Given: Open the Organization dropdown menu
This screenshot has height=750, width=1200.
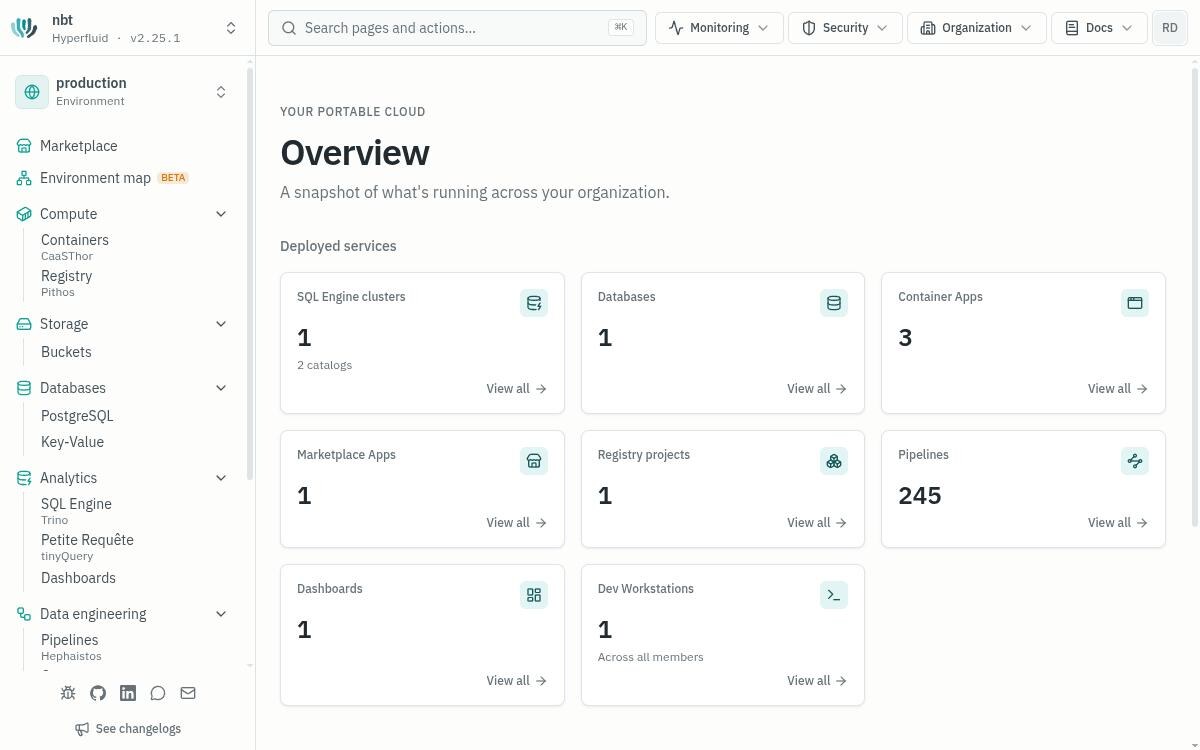Looking at the screenshot, I should coord(977,28).
